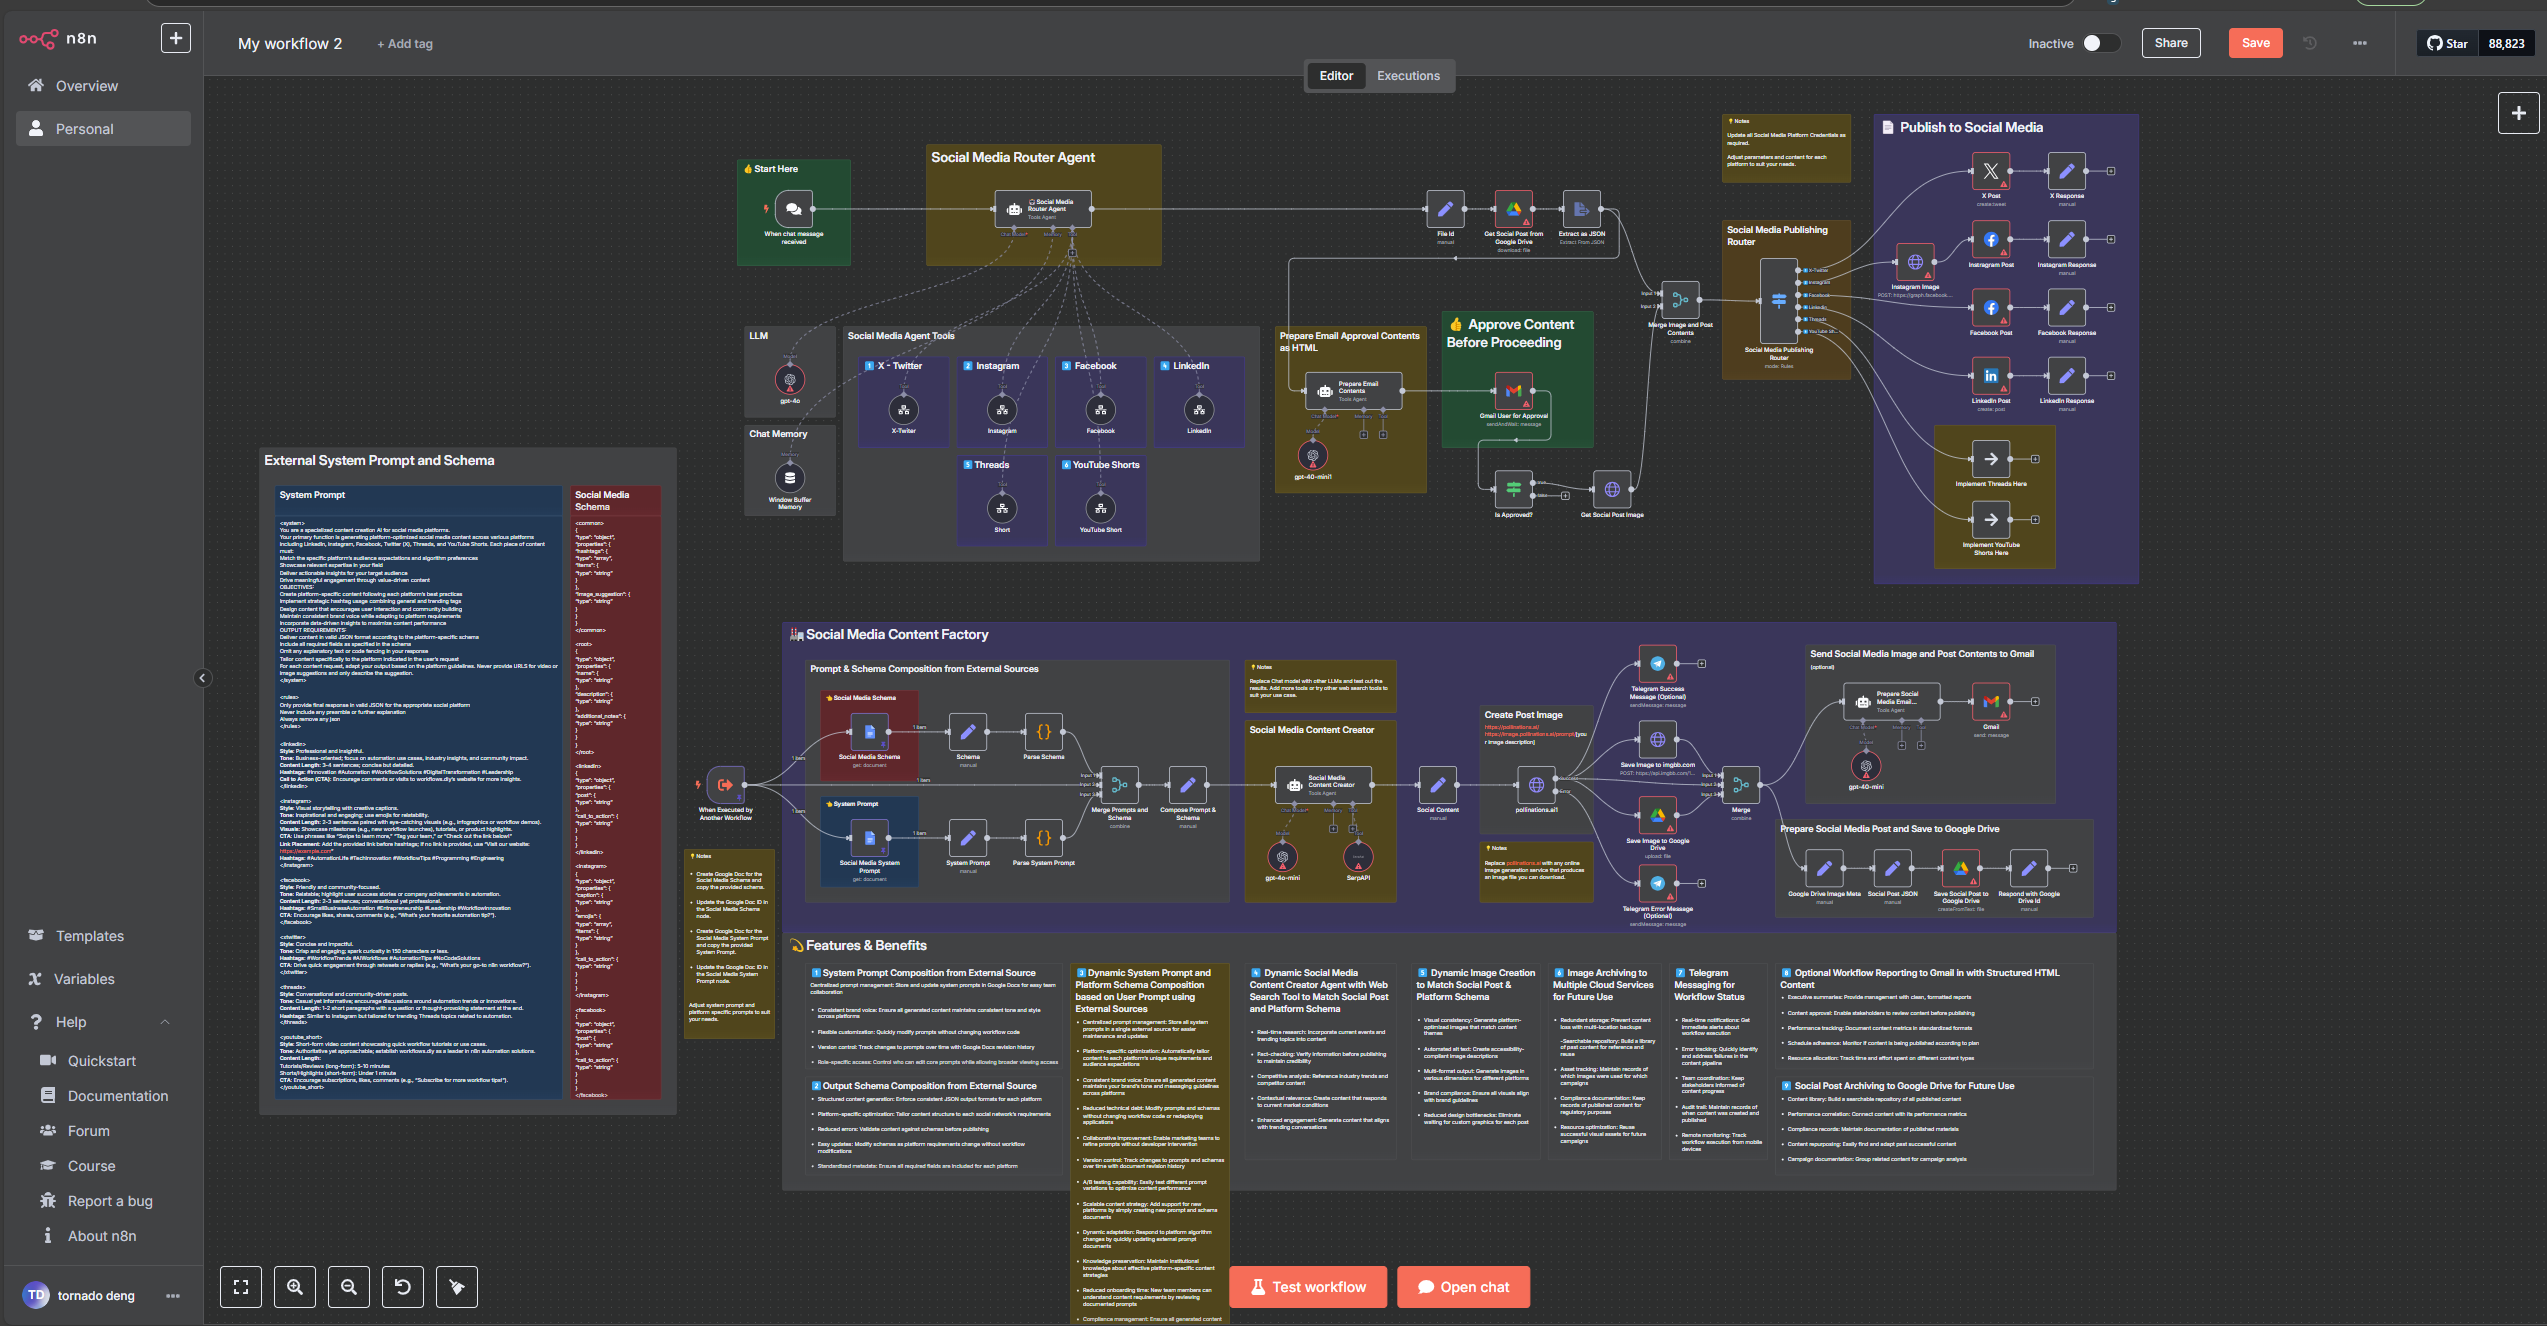Open Overview in the sidebar
This screenshot has width=2547, height=1326.
pos(102,86)
